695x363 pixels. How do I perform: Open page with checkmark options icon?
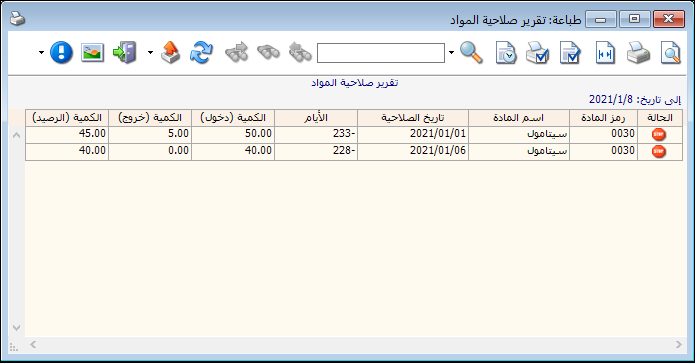pyautogui.click(x=570, y=53)
